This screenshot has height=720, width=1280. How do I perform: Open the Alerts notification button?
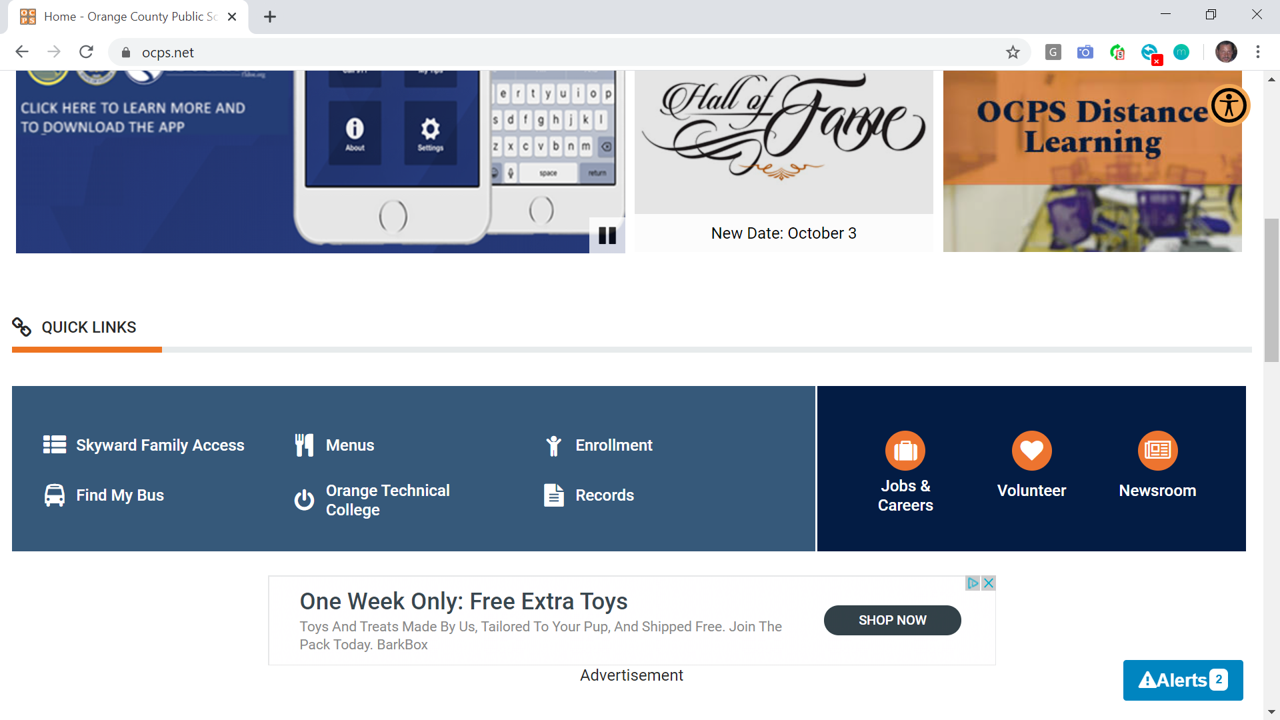tap(1183, 680)
